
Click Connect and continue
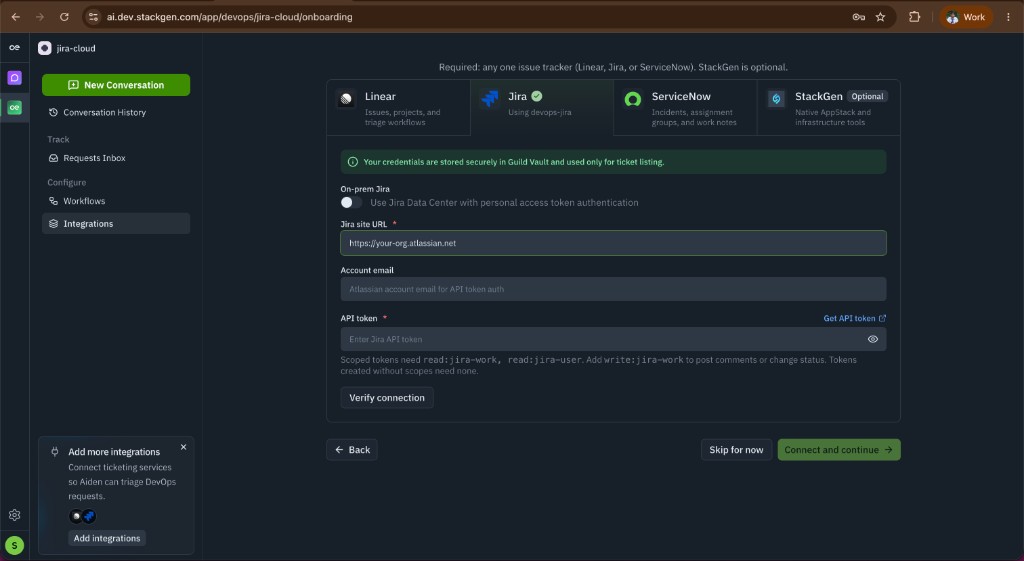click(839, 450)
